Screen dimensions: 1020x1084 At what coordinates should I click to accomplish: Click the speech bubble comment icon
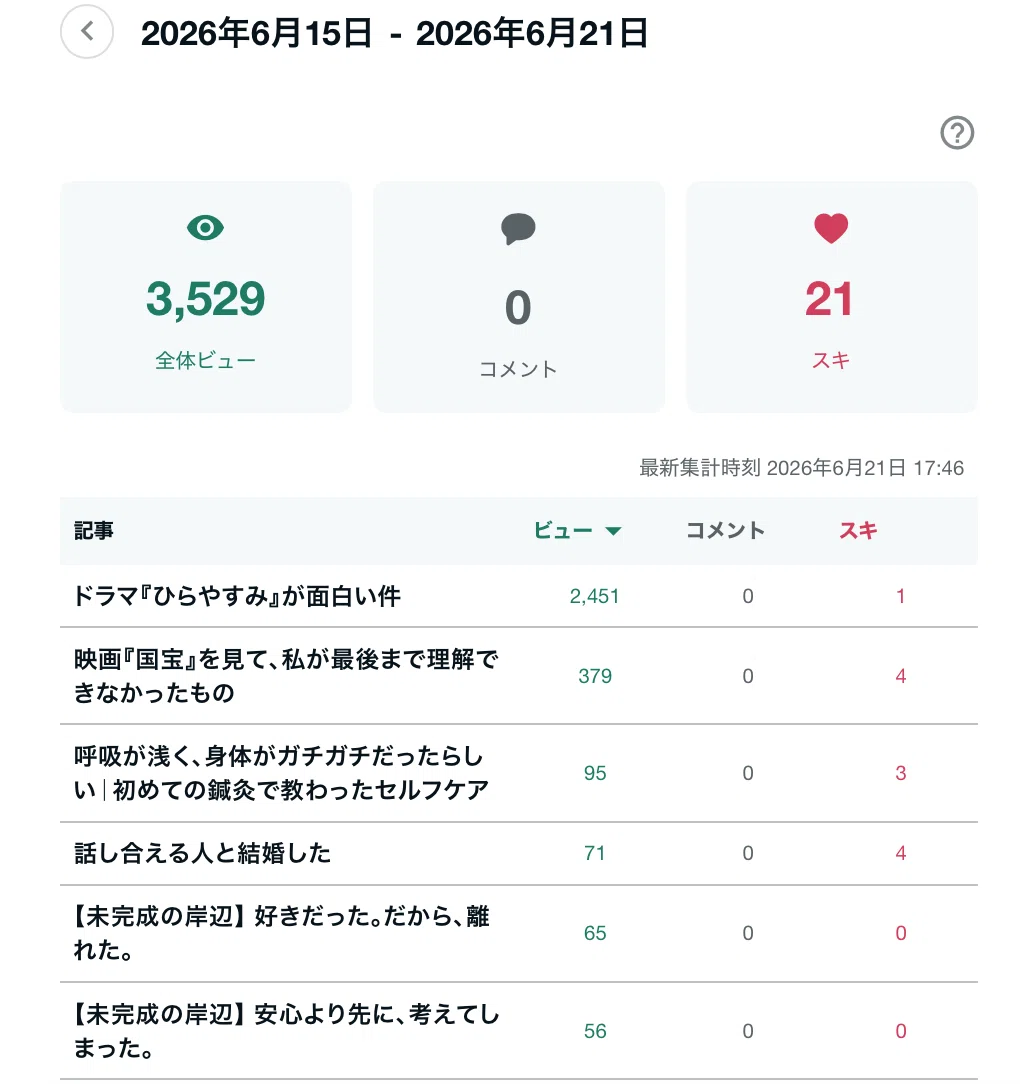[519, 229]
